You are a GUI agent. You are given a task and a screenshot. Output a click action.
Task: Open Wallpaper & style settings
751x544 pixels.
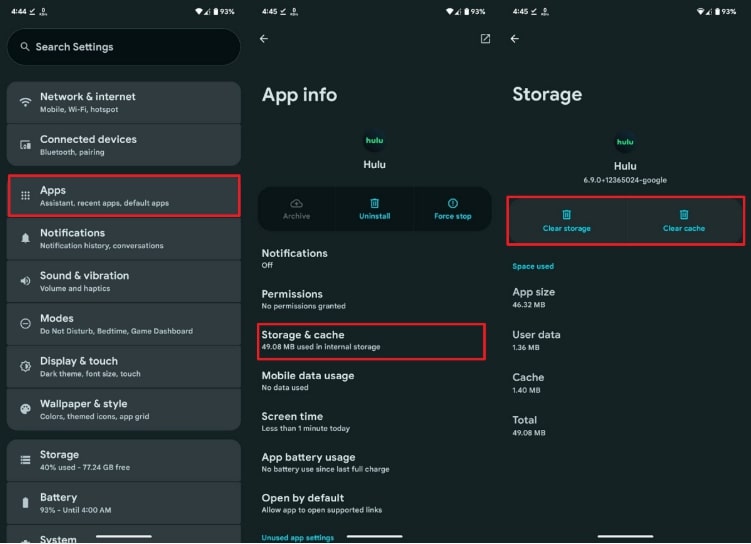124,409
